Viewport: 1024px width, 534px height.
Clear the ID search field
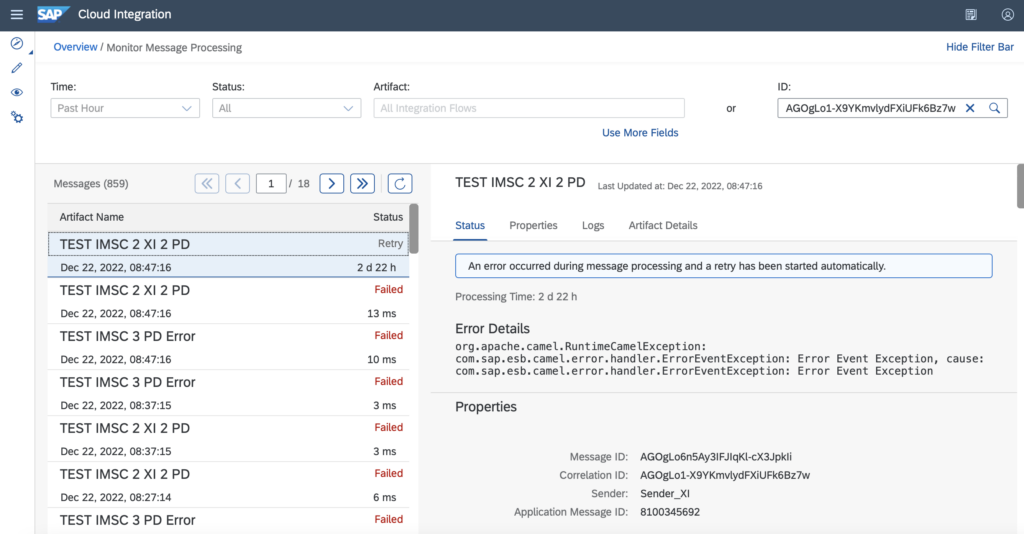coord(969,108)
